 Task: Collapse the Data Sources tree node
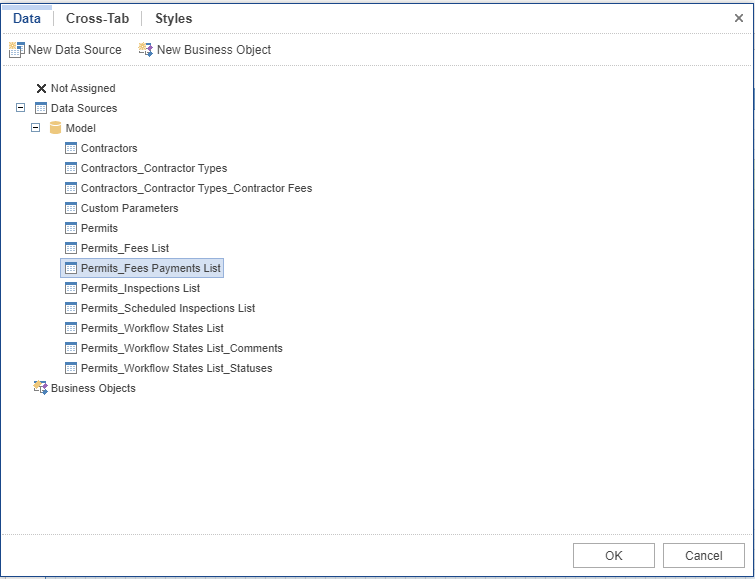(21, 107)
